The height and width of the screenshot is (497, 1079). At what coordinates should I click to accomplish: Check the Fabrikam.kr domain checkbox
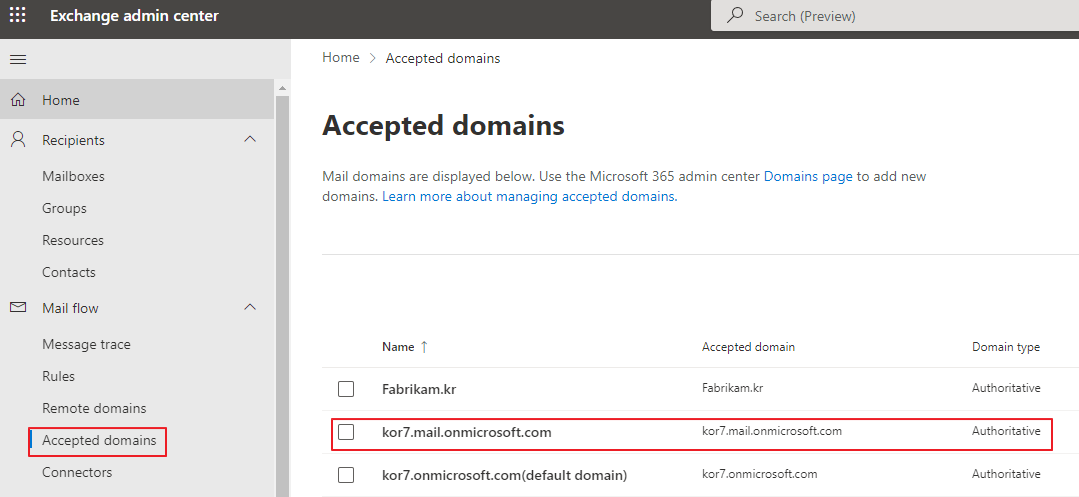point(346,389)
